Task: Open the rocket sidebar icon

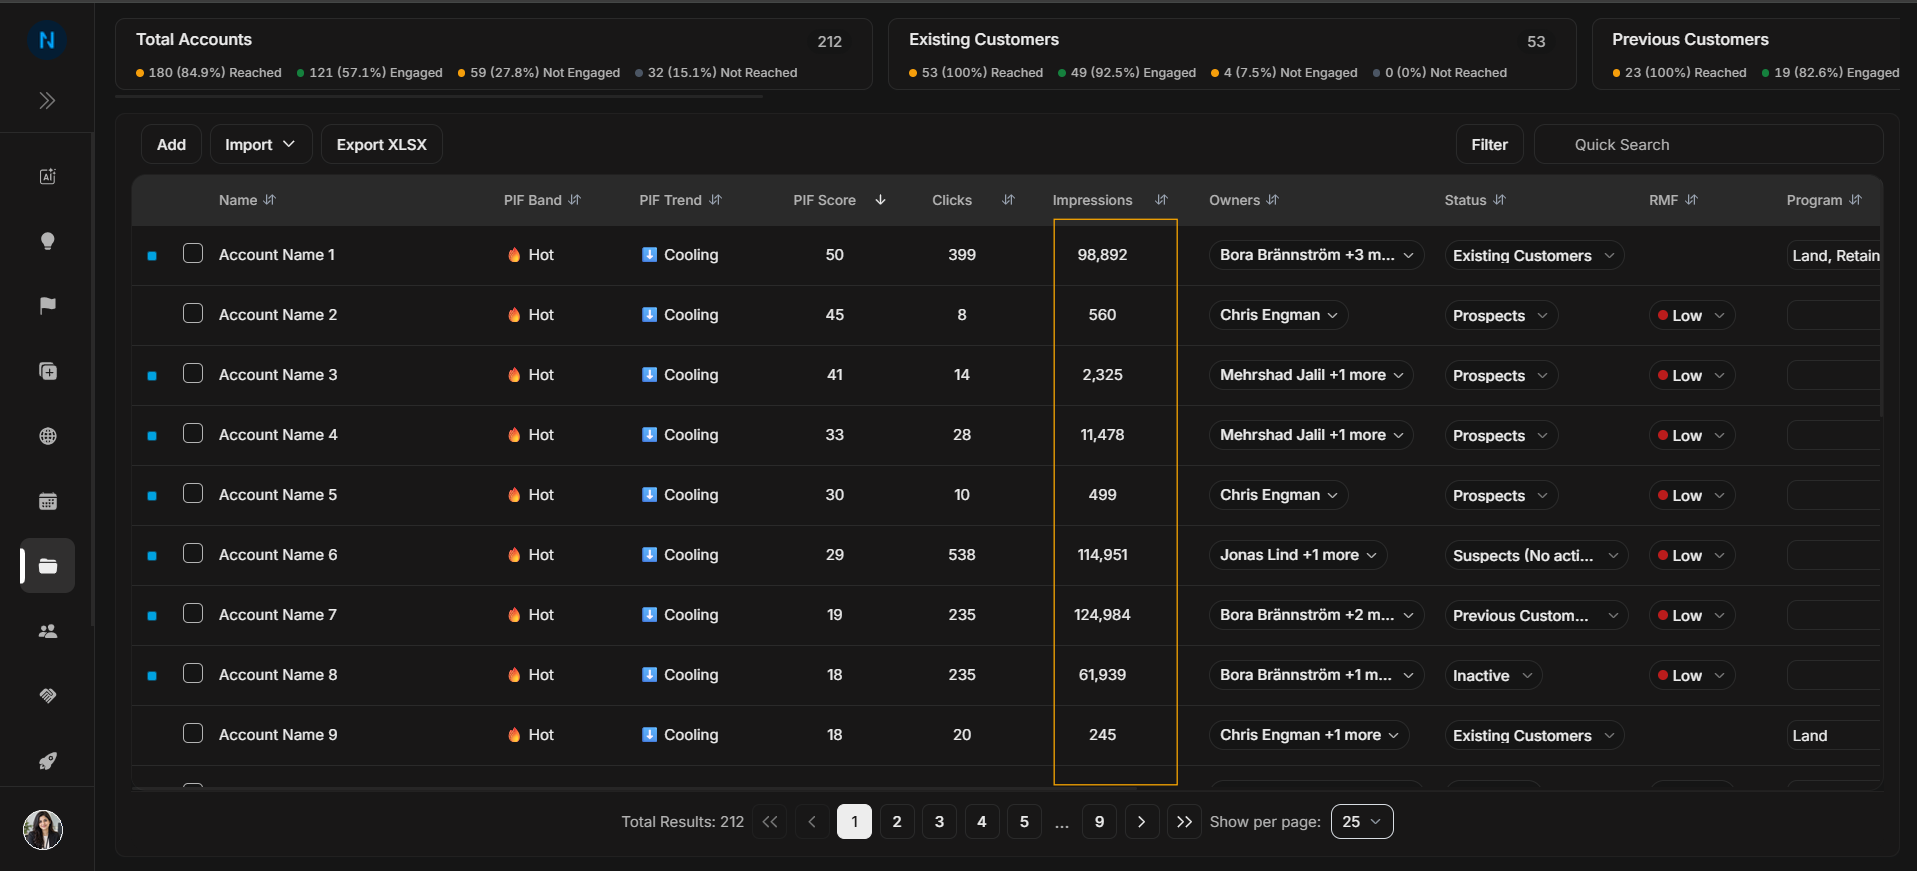Action: coord(47,761)
